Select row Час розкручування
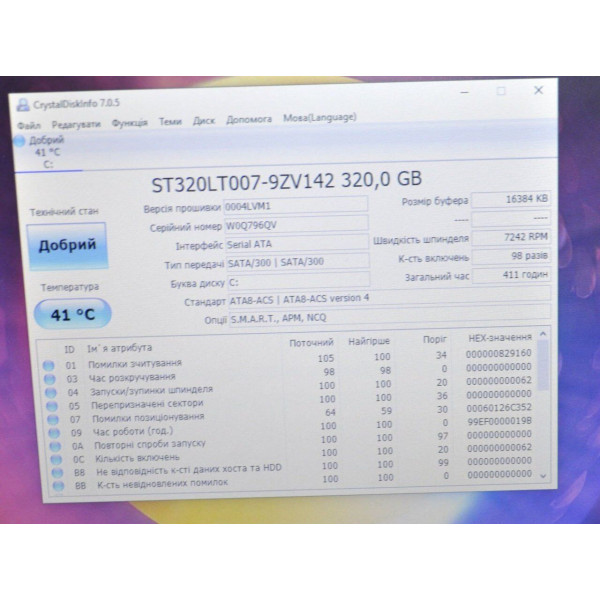Viewport: 600px width, 600px height. click(x=288, y=374)
